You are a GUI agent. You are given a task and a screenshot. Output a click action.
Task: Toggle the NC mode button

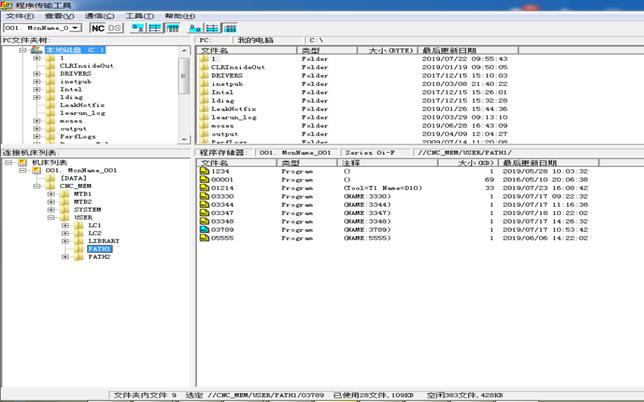point(98,28)
